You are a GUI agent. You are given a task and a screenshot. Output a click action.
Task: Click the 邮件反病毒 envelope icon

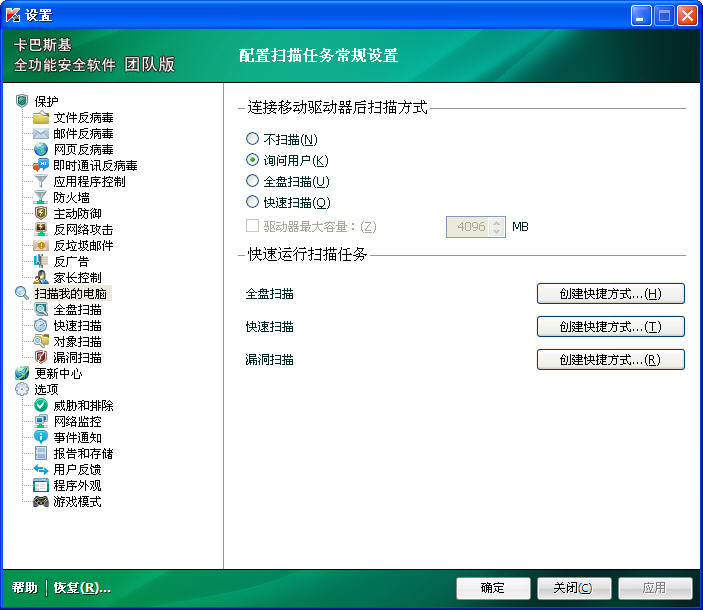point(41,134)
